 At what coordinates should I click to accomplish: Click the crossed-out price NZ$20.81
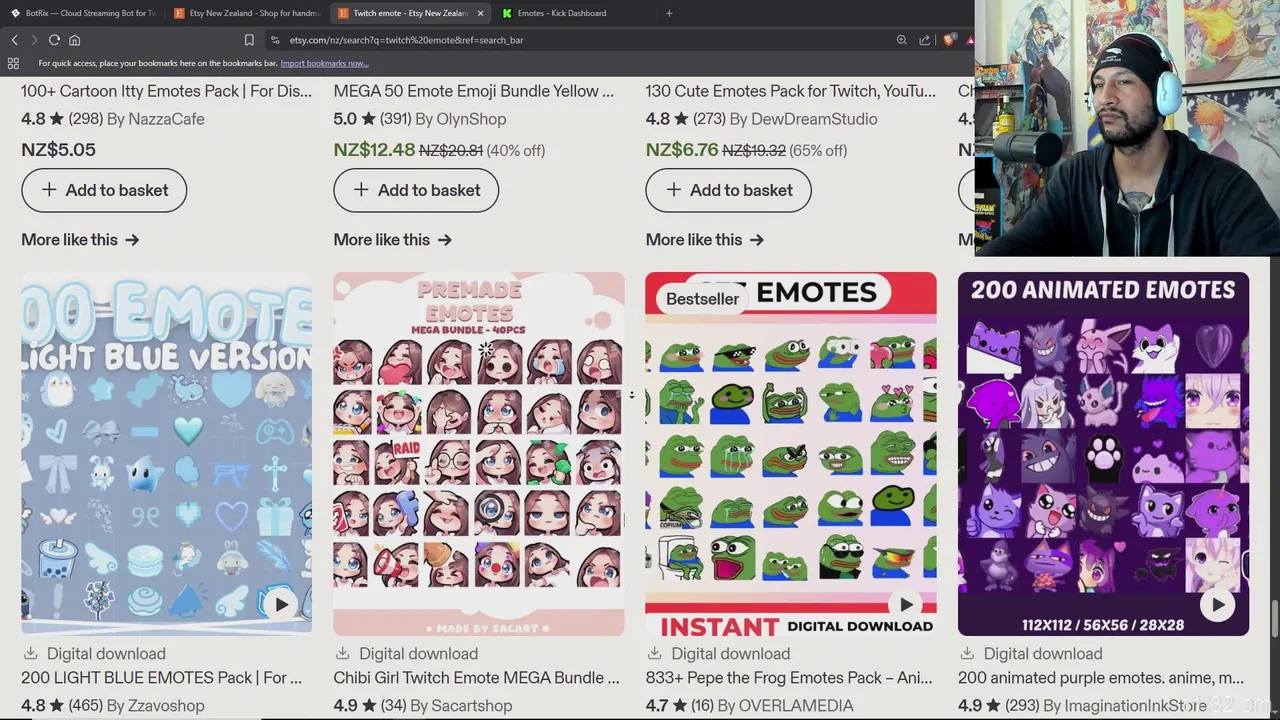coord(451,151)
